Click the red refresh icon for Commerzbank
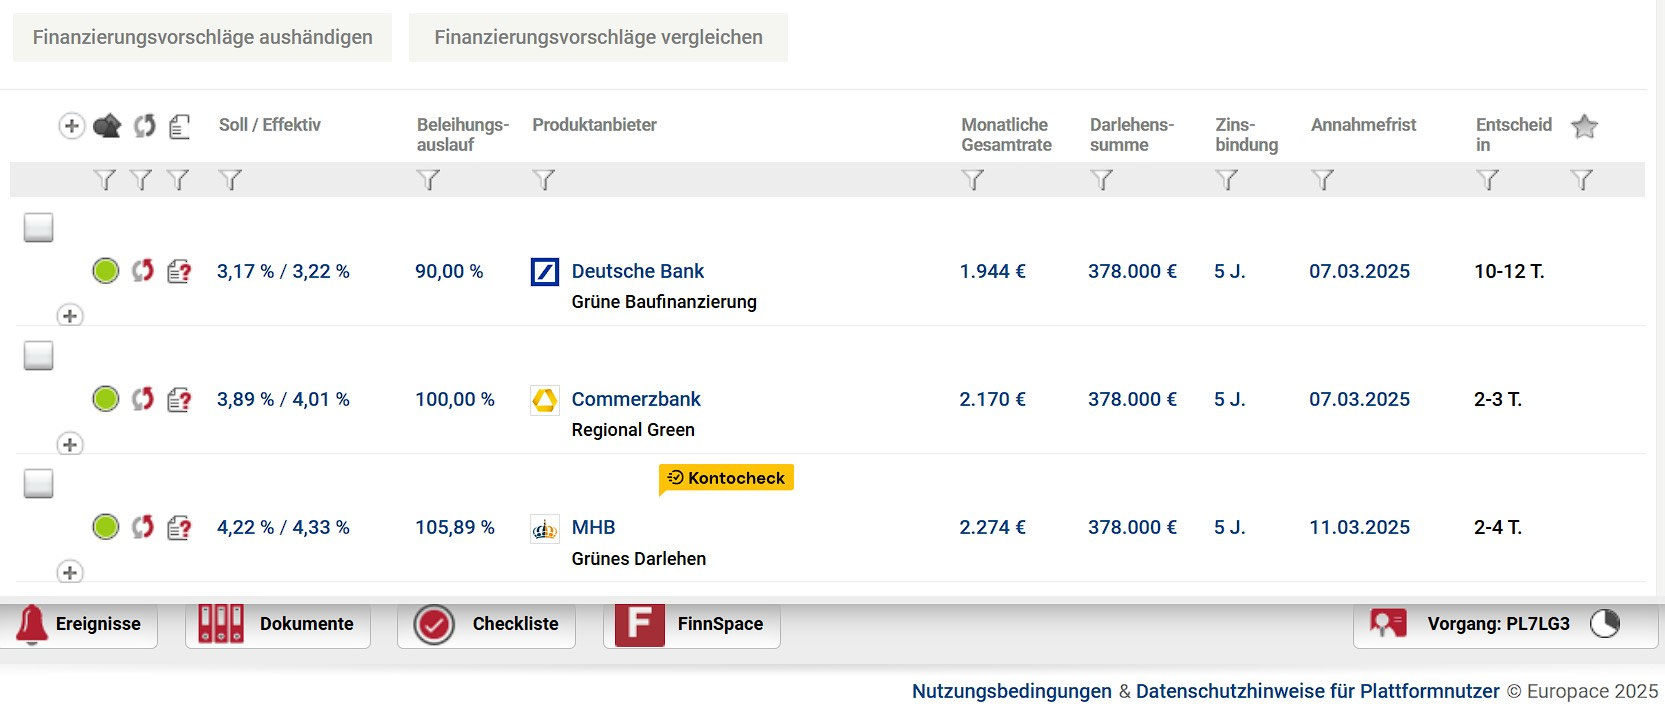Viewport: 1665px width, 706px height. 143,398
